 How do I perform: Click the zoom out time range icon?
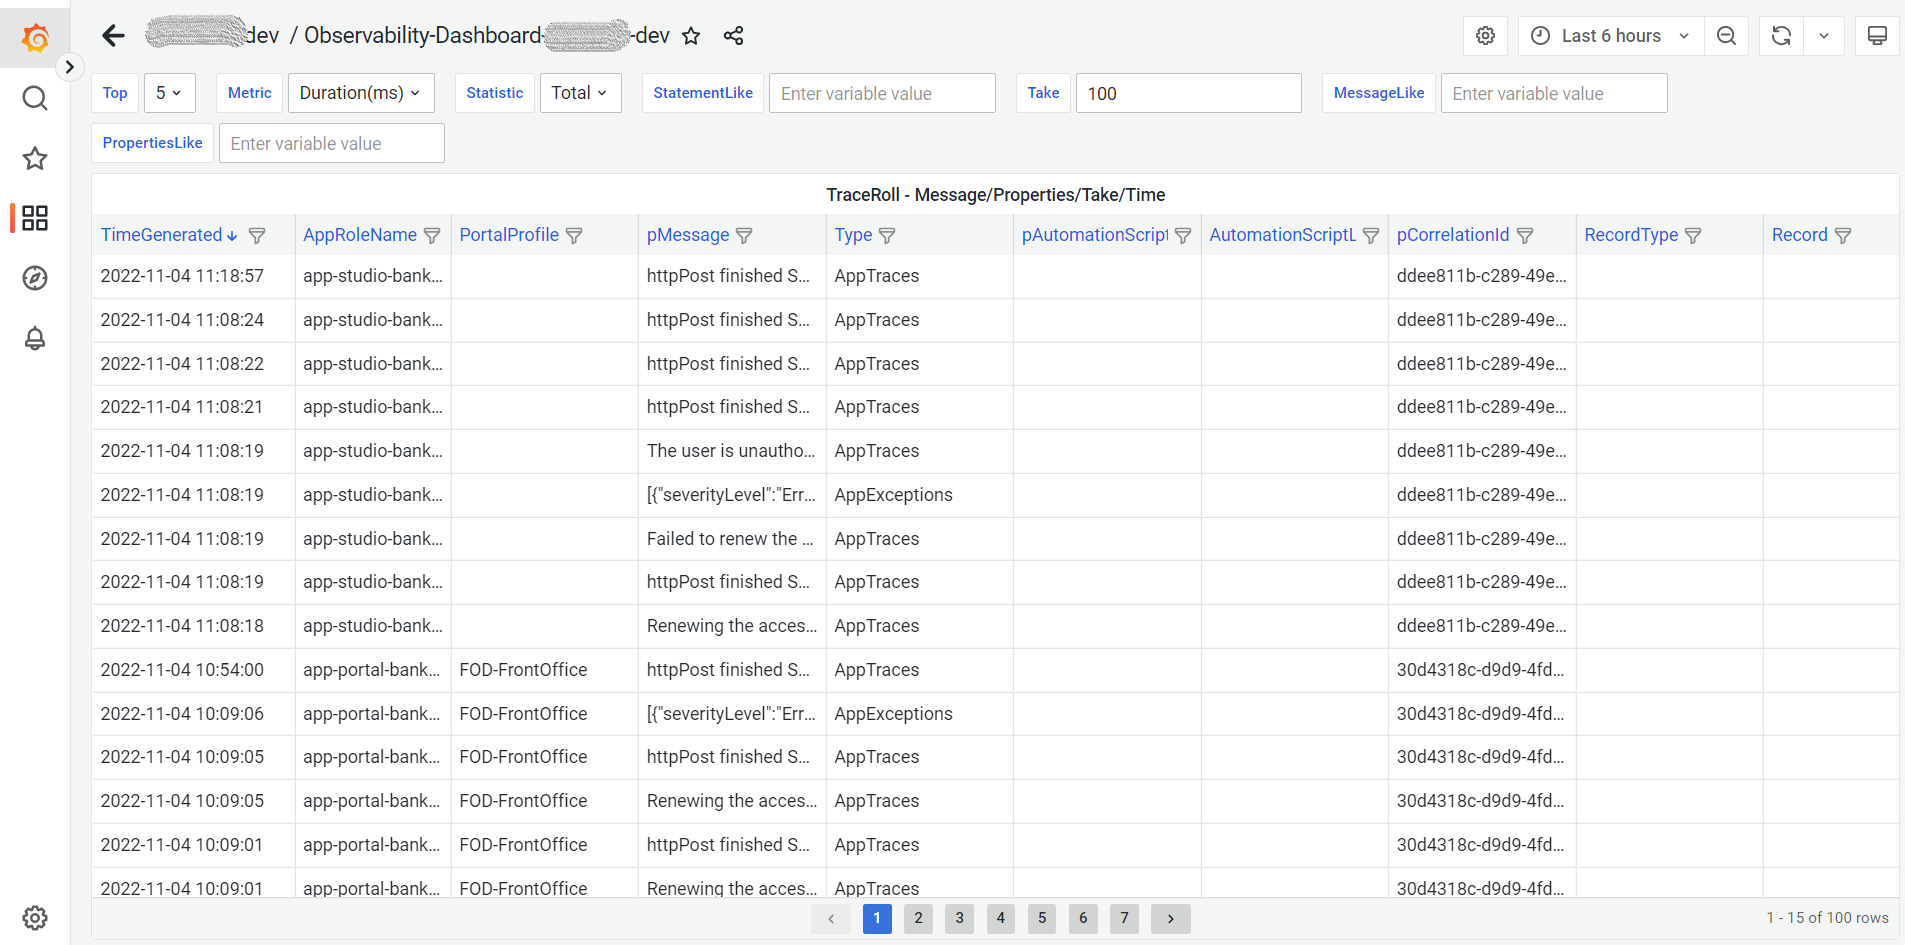[x=1726, y=36]
